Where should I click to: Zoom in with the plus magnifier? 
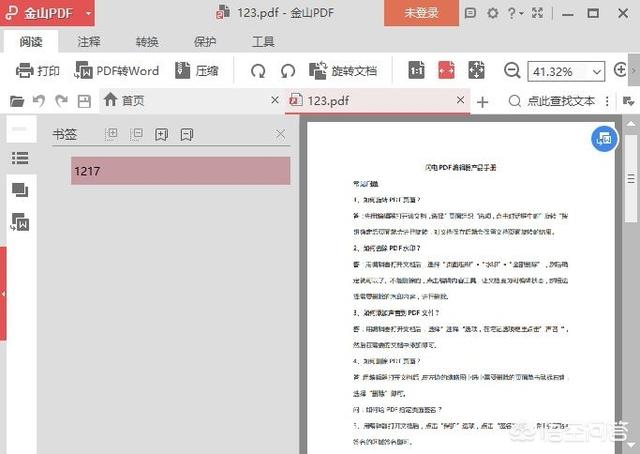point(620,70)
